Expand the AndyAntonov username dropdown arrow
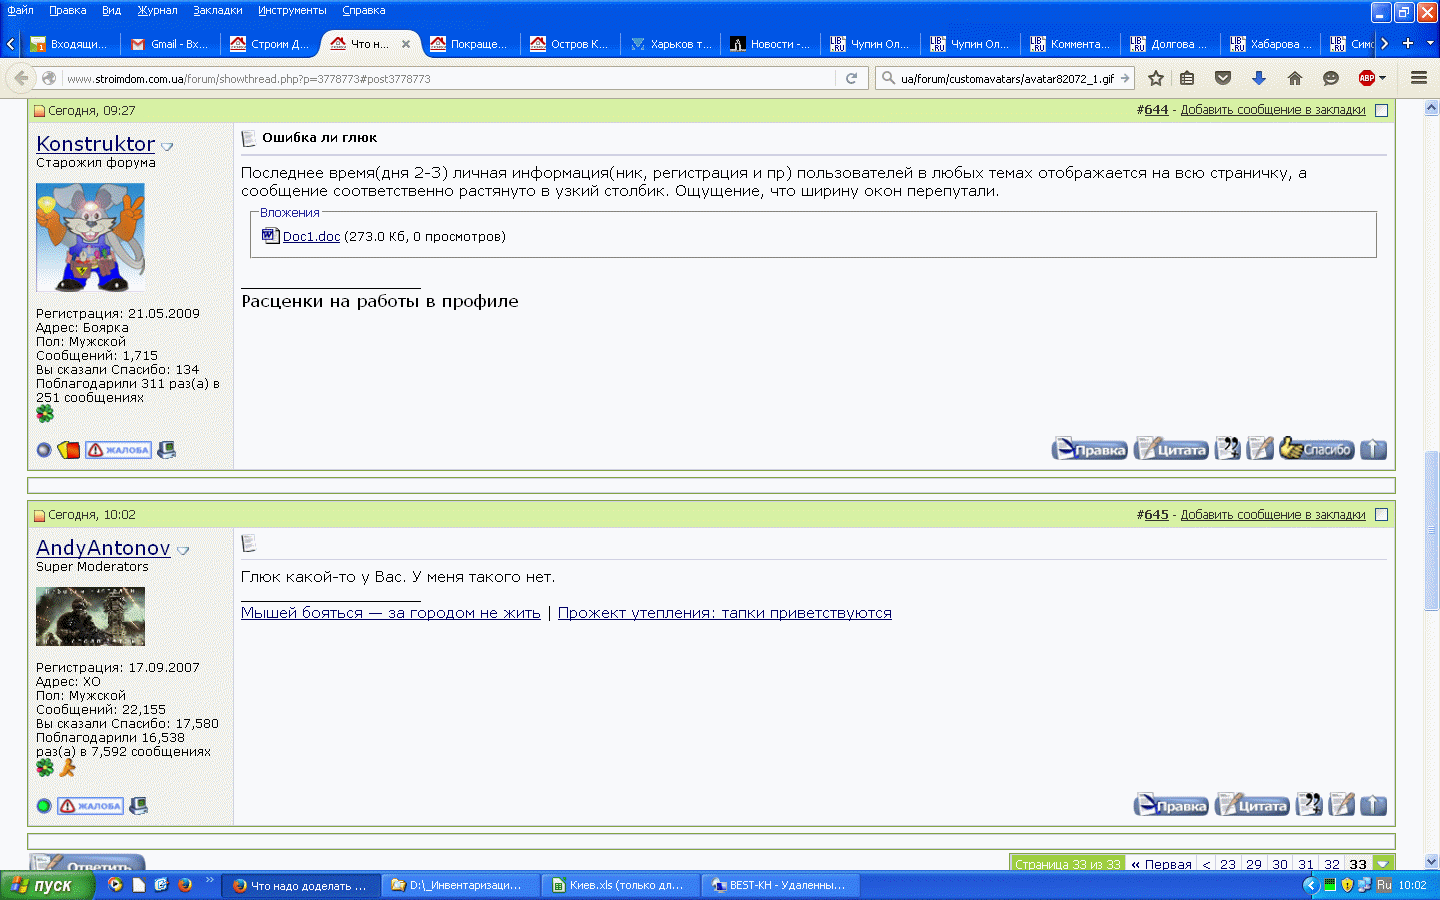Viewport: 1440px width, 900px height. tap(183, 551)
